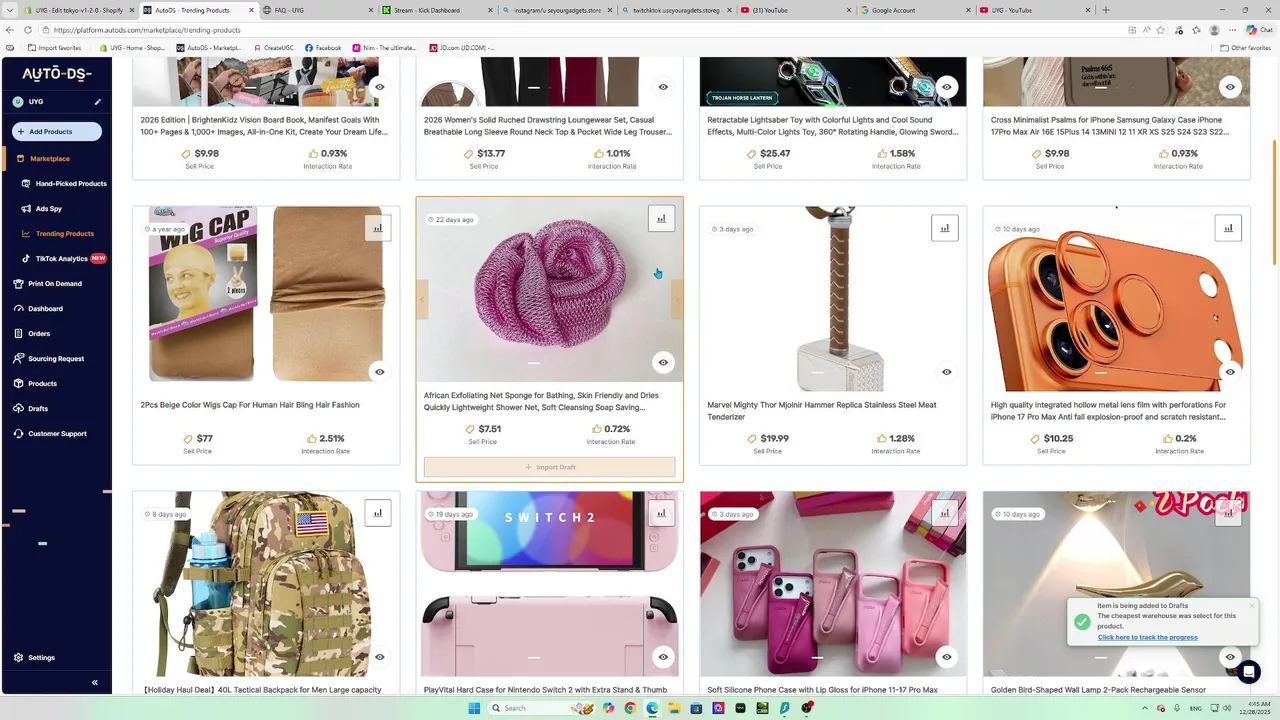Screen dimensions: 1280x720
Task: Open Other favorites folder dropdown
Action: coord(1246,47)
